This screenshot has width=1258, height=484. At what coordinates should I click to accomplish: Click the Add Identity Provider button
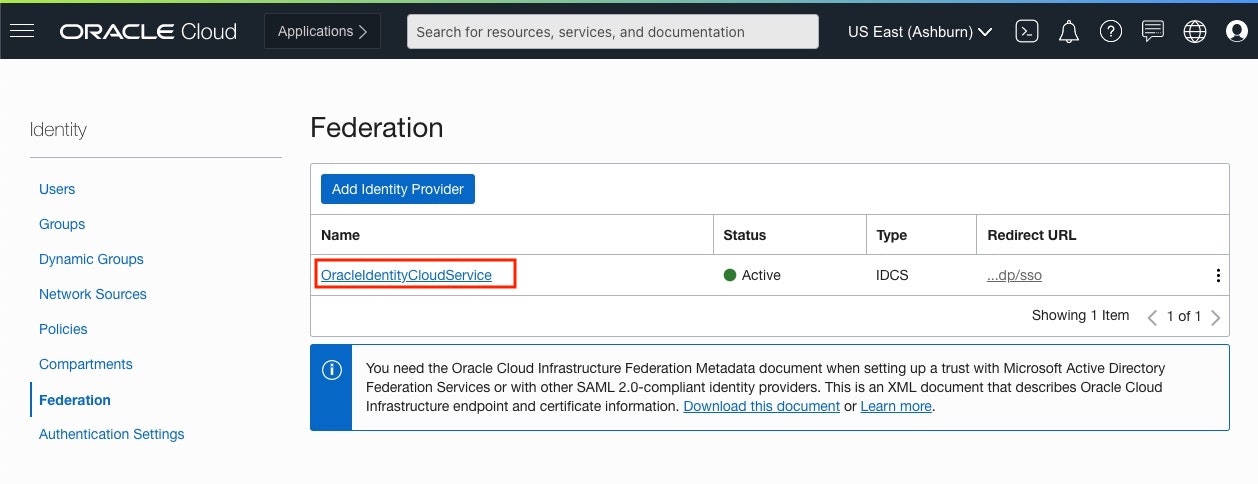(397, 189)
